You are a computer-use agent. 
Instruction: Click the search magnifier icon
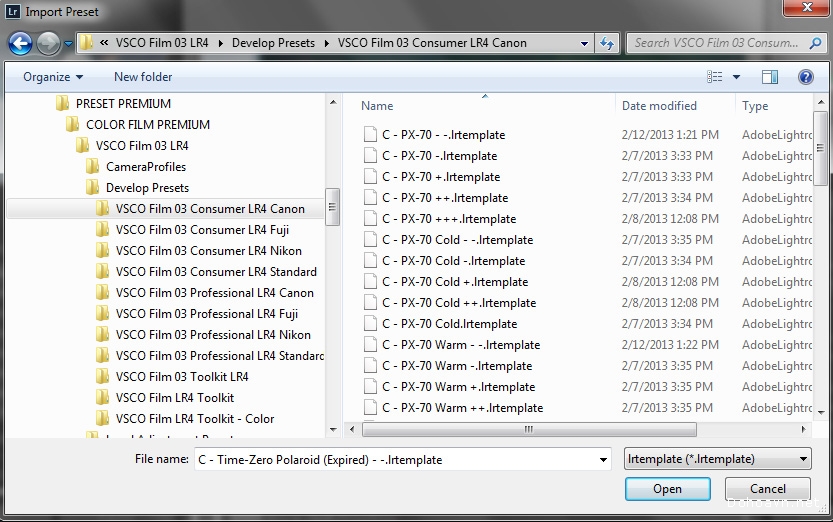pos(815,43)
